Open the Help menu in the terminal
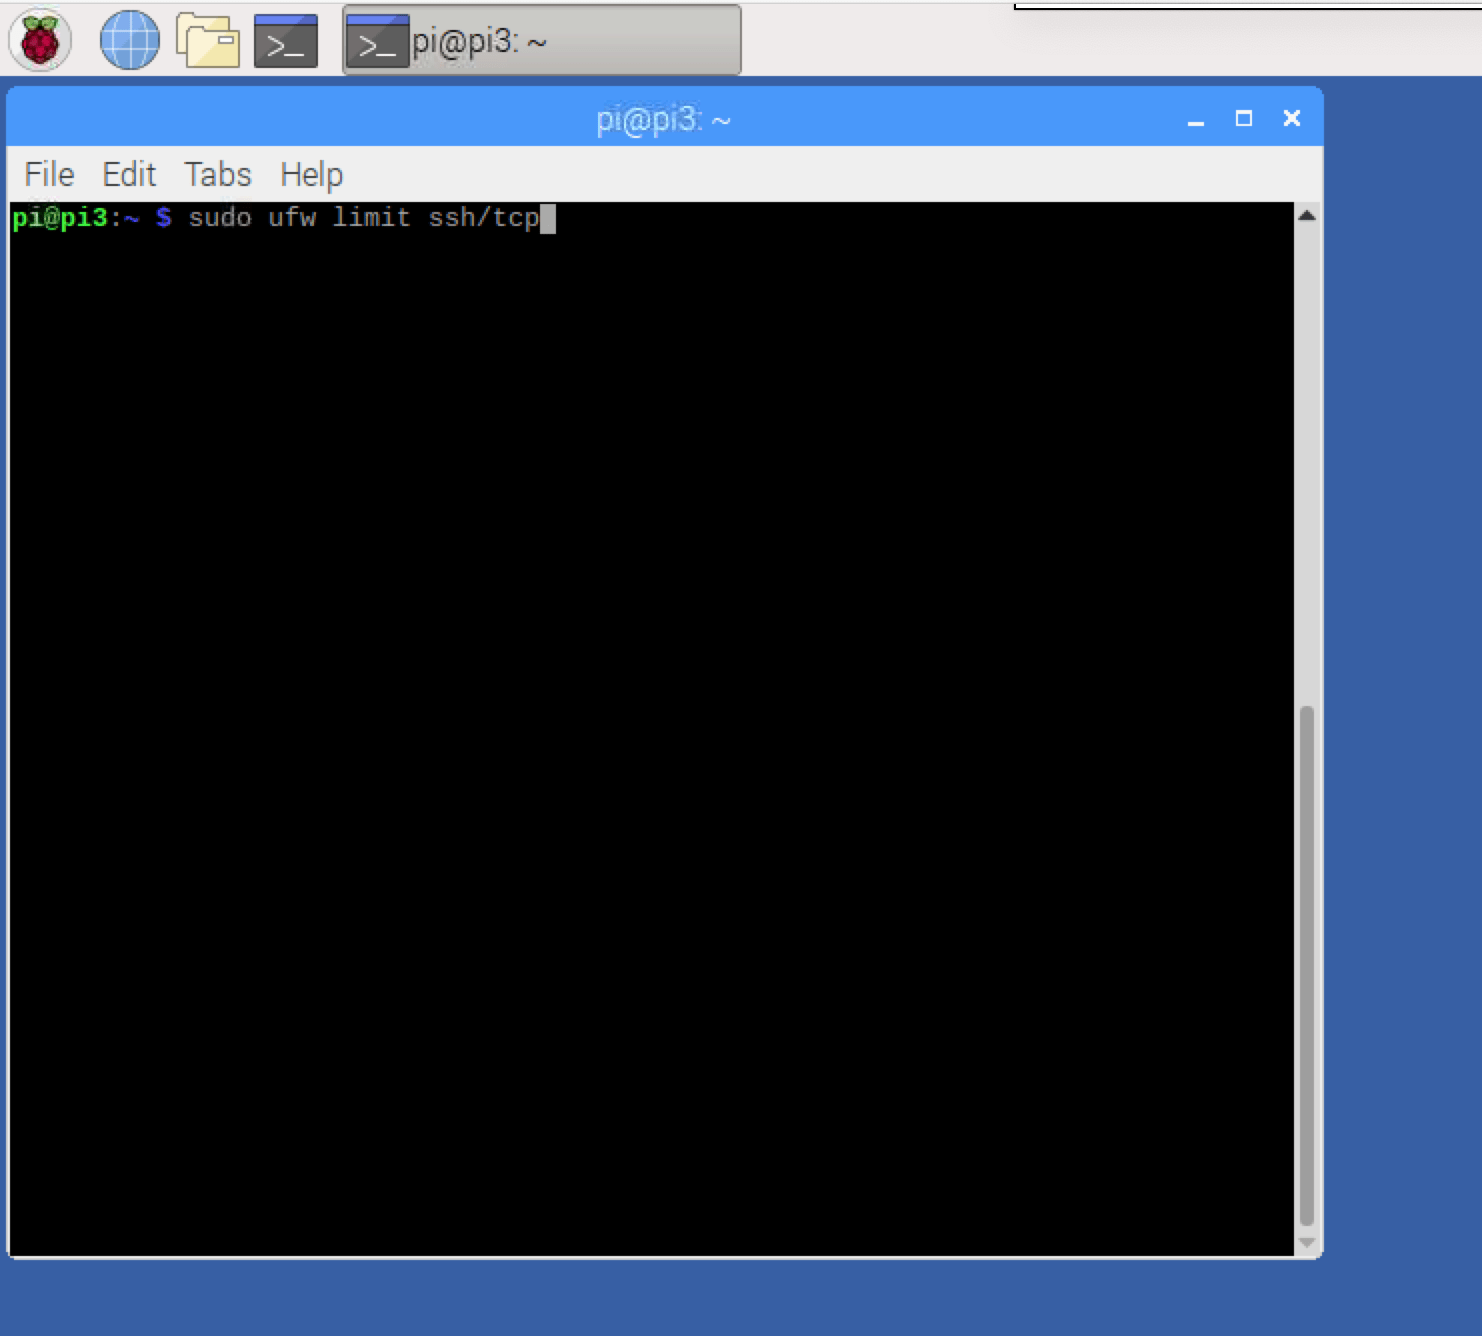1482x1336 pixels. pyautogui.click(x=310, y=173)
